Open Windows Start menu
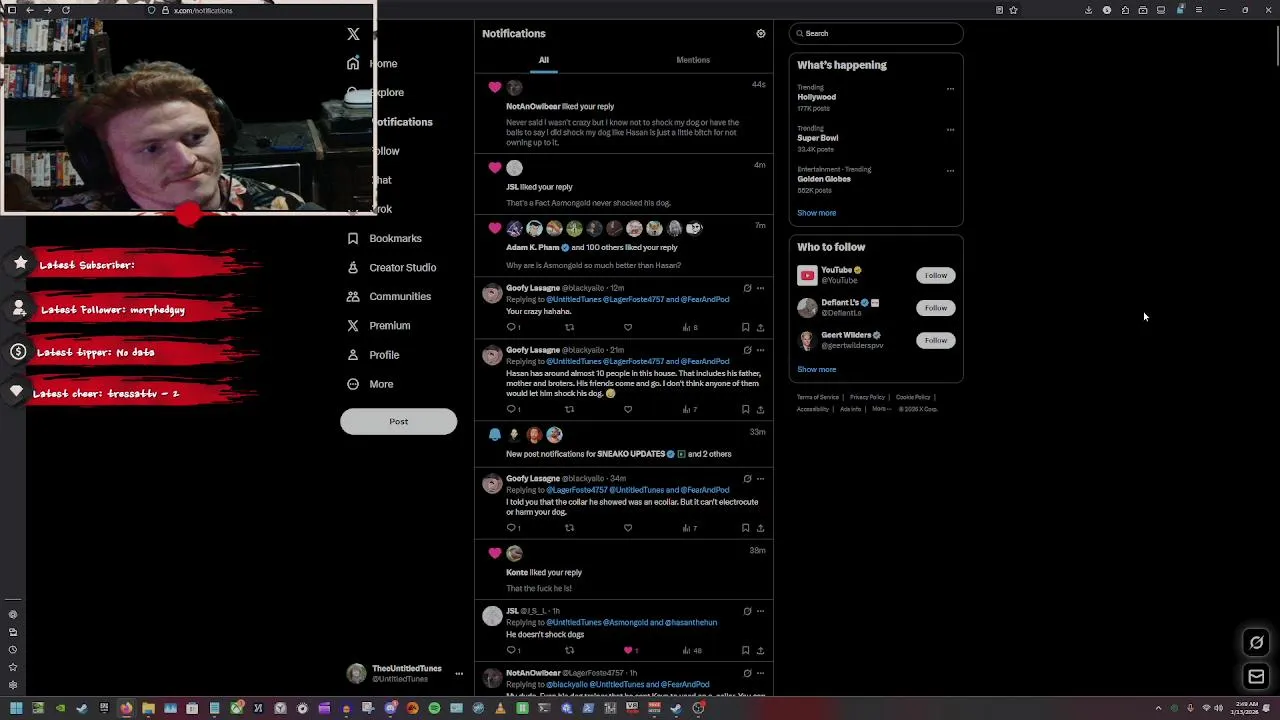Image resolution: width=1280 pixels, height=720 pixels. pyautogui.click(x=16, y=708)
